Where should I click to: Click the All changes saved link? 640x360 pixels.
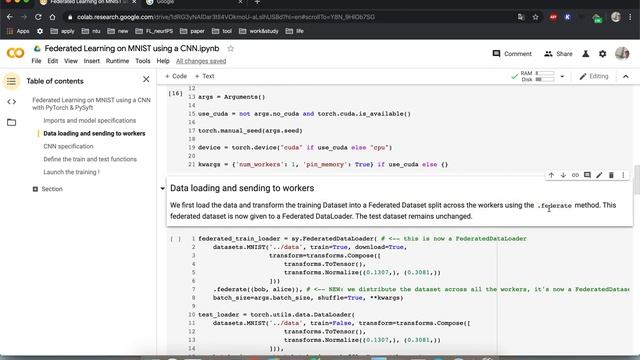201,61
